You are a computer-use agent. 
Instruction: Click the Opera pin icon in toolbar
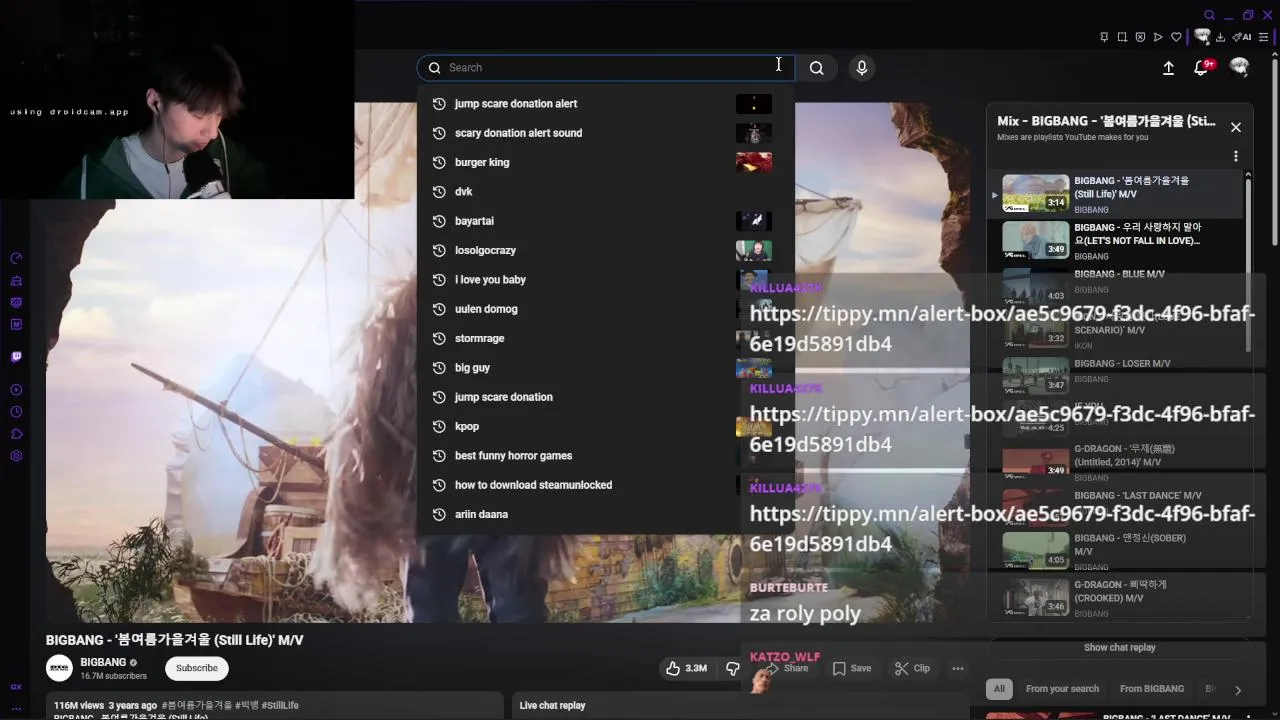coord(1104,37)
